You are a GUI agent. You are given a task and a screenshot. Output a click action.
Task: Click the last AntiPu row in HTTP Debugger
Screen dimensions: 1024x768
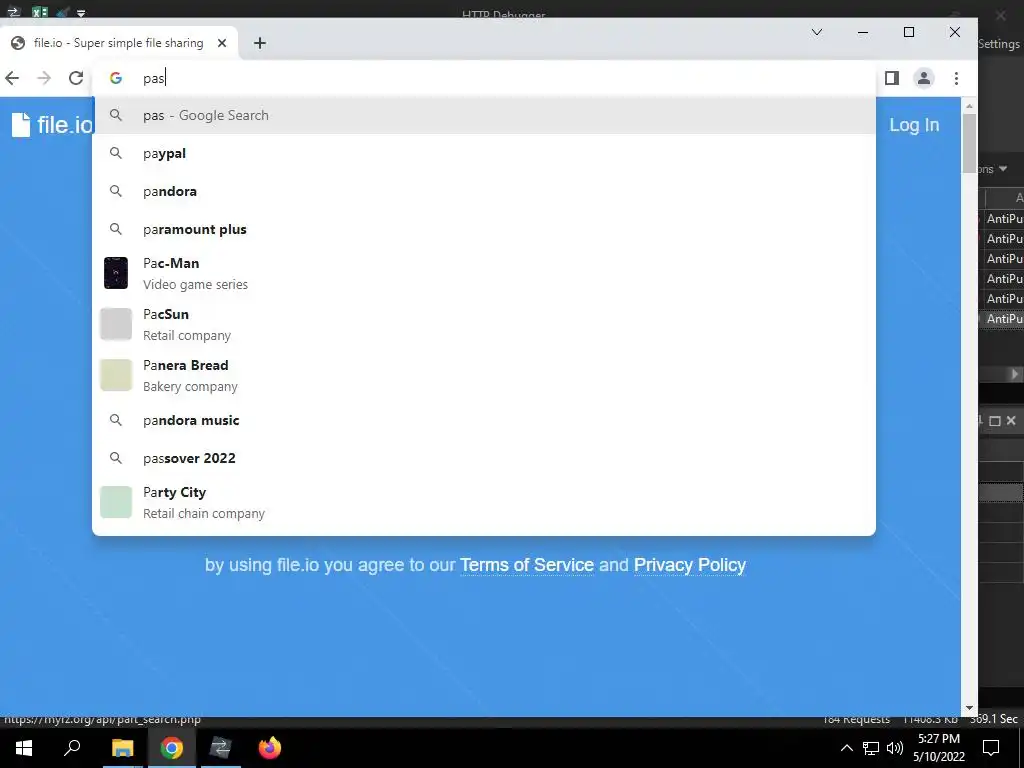tap(1002, 319)
